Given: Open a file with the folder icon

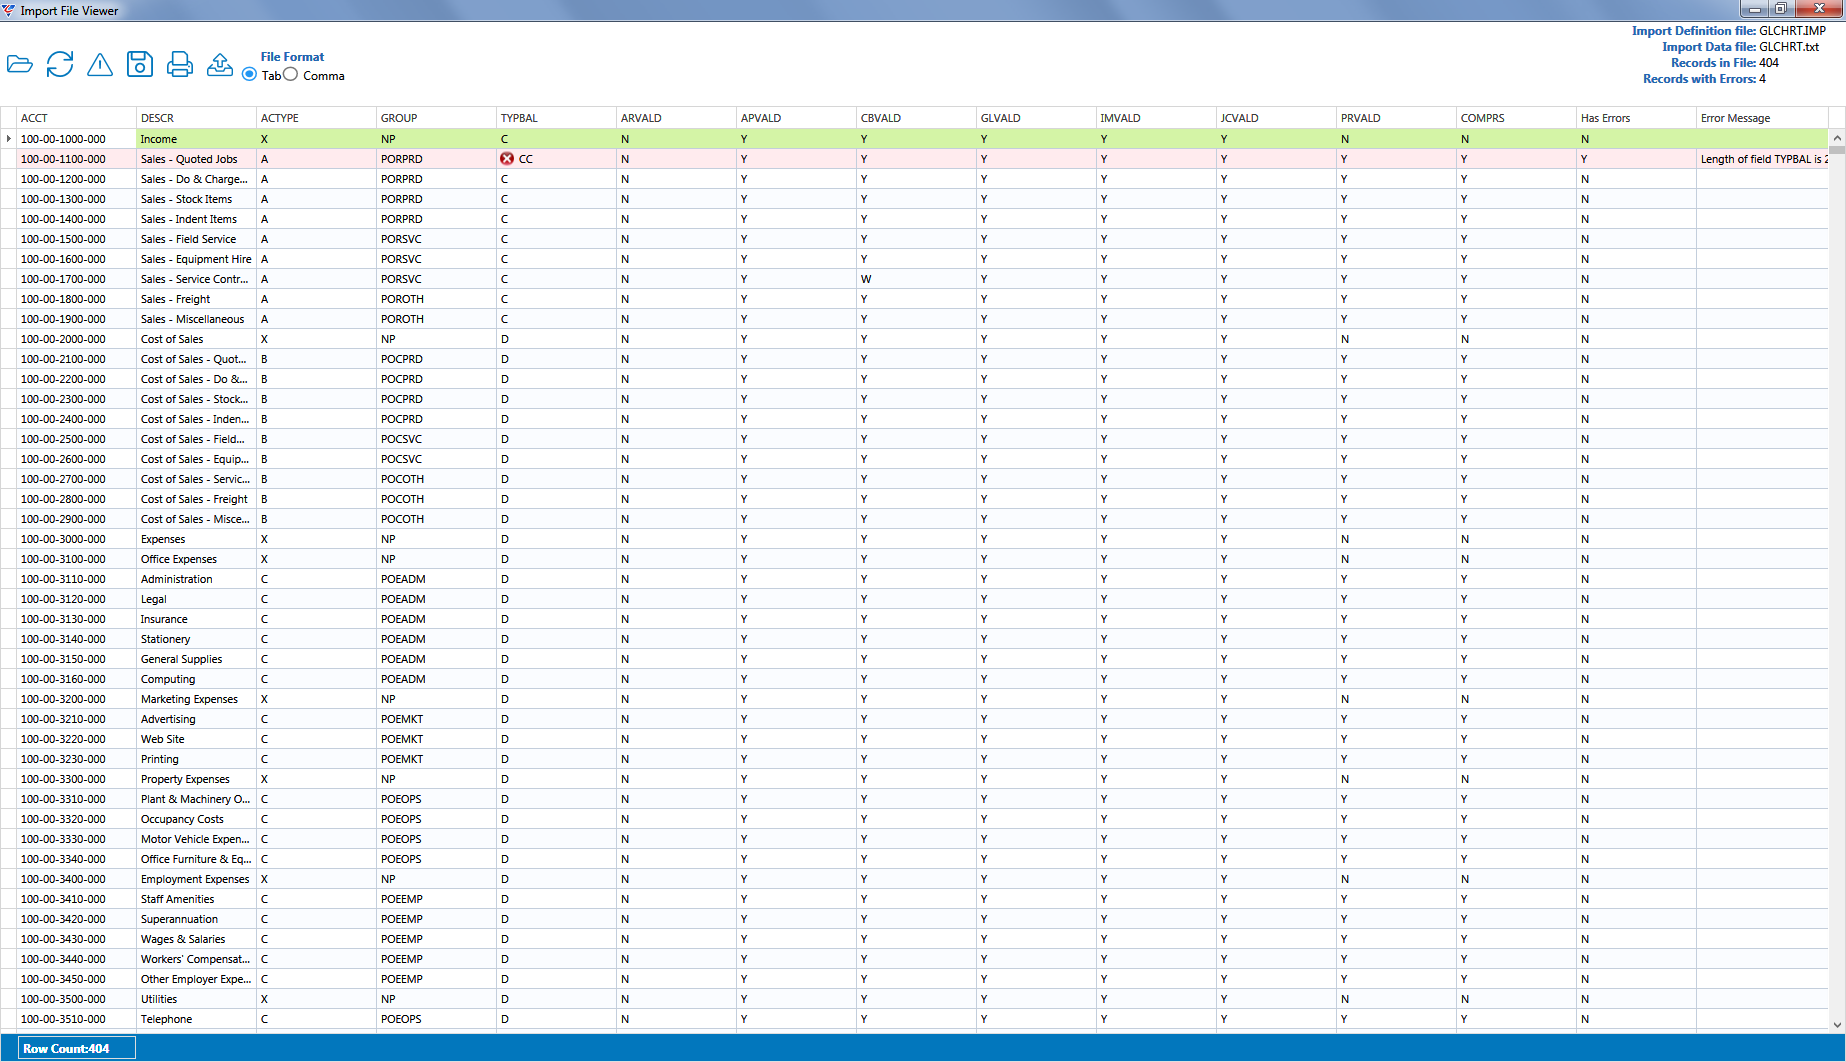Looking at the screenshot, I should tap(20, 65).
